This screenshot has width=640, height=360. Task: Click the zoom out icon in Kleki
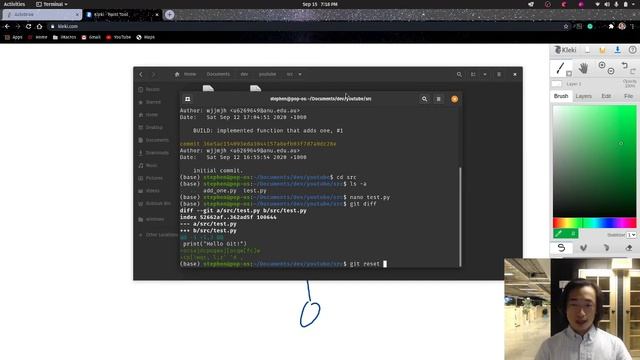click(611, 71)
